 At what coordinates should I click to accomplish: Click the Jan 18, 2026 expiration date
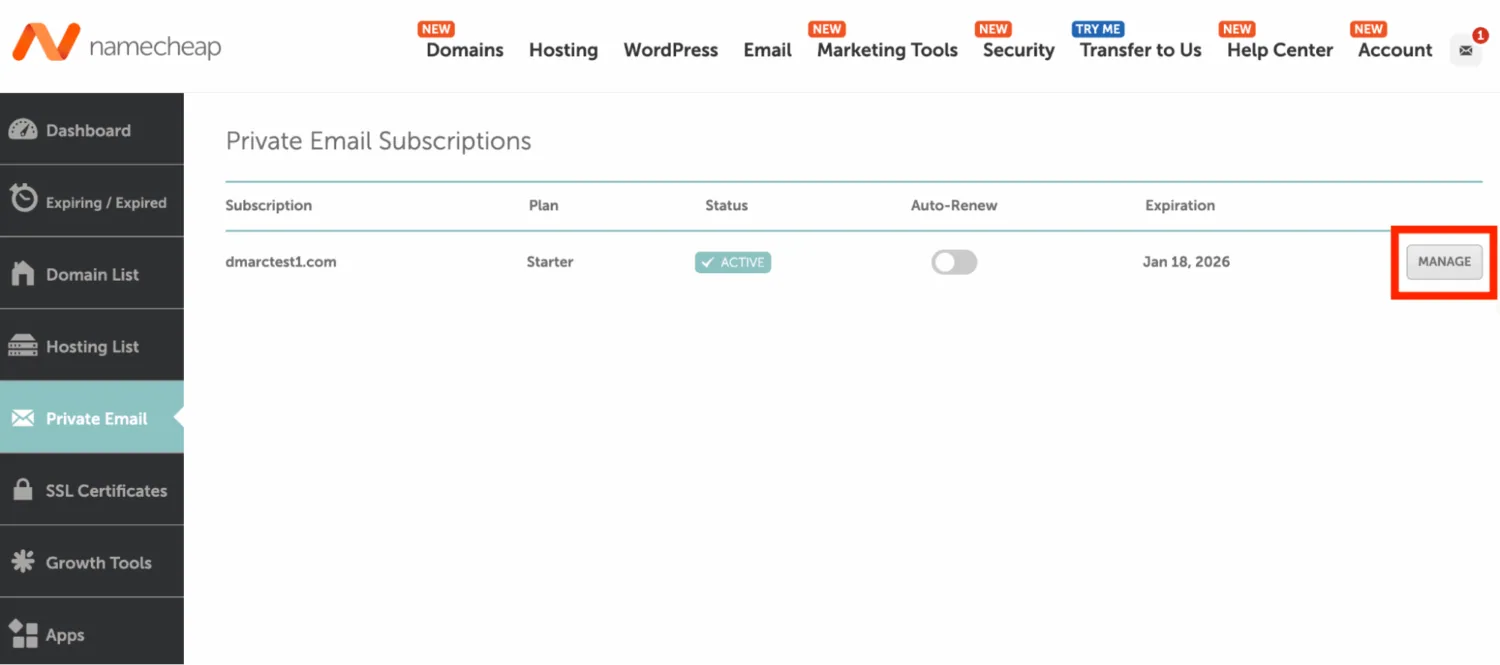1186,262
